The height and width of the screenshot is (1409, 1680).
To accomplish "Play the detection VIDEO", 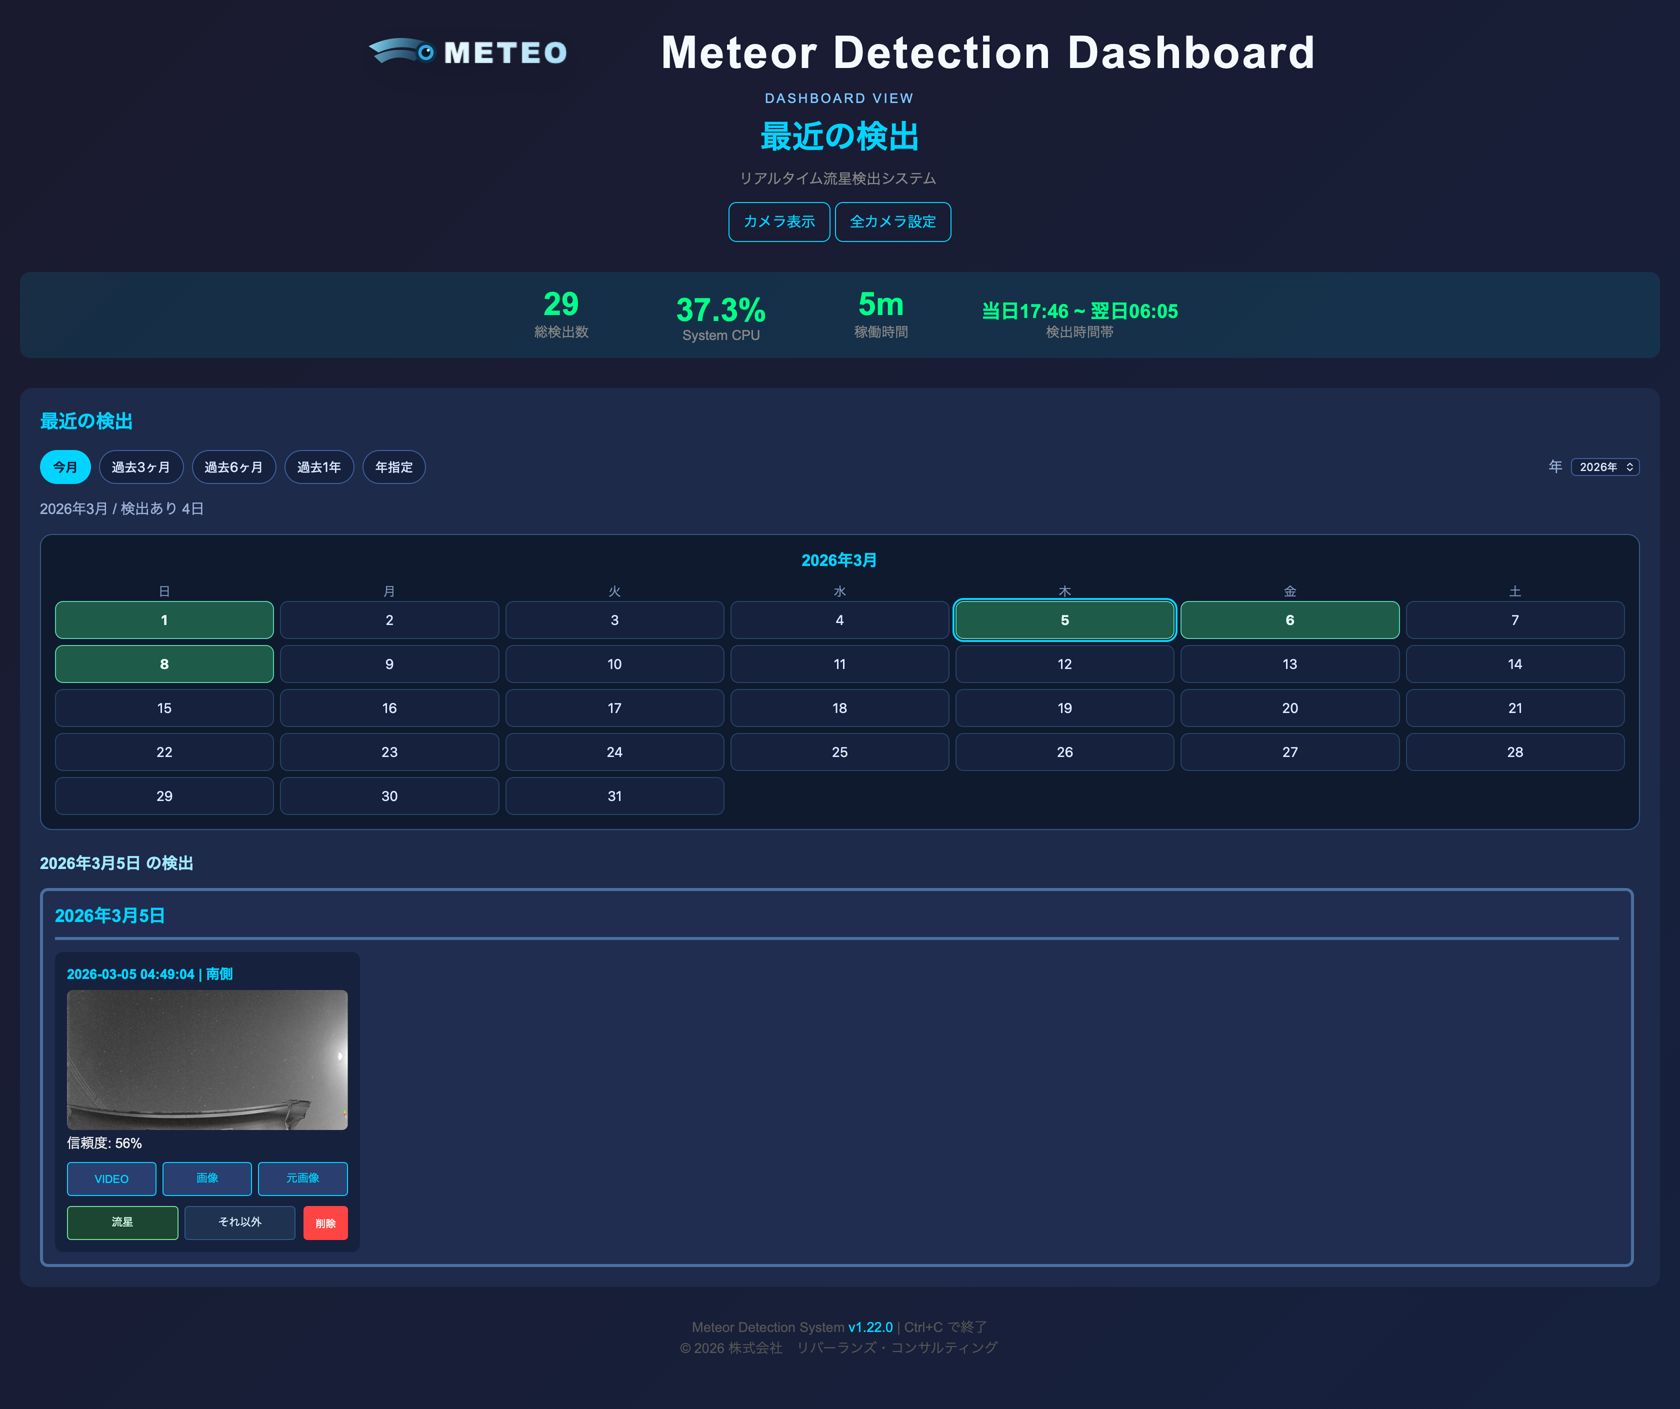I will pyautogui.click(x=110, y=1179).
